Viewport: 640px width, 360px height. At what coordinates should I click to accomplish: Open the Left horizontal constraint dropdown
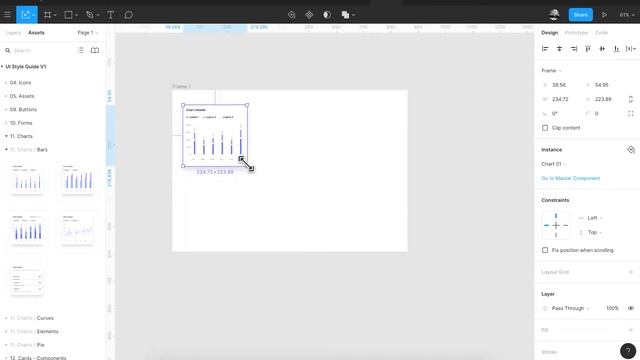click(595, 218)
